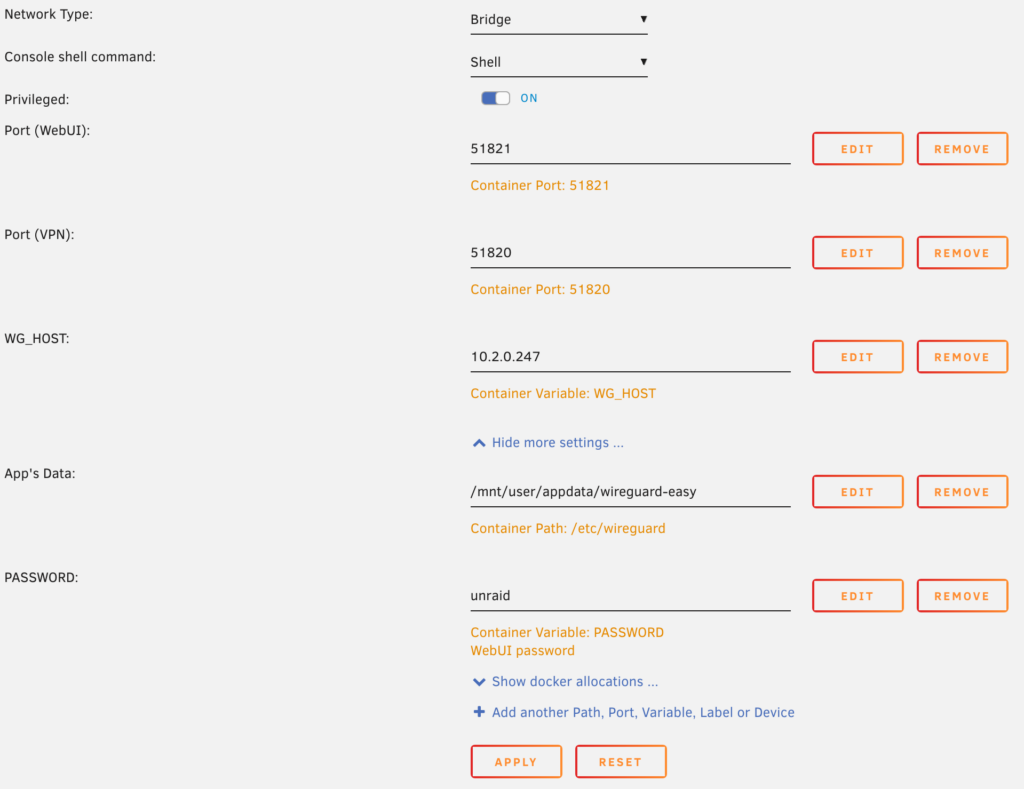Remove the Port (VPN) entry
This screenshot has height=789, width=1024.
(x=961, y=253)
